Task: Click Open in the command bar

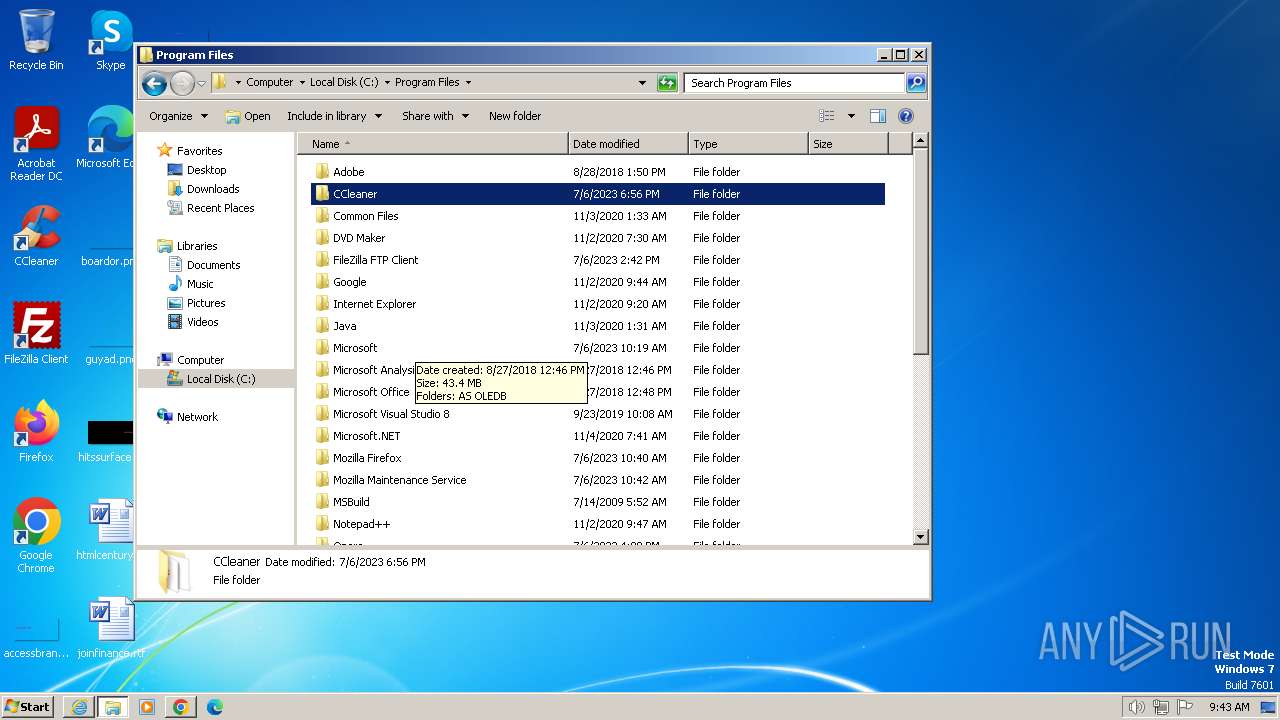Action: point(248,116)
